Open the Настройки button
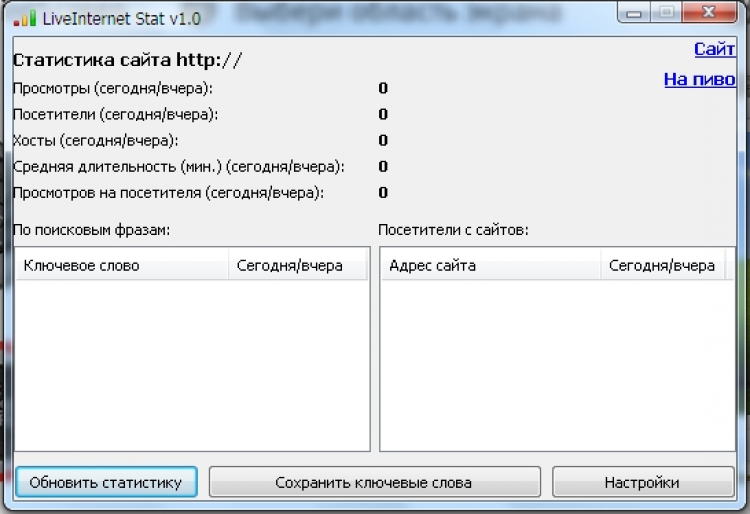The width and height of the screenshot is (750, 514). pyautogui.click(x=643, y=482)
